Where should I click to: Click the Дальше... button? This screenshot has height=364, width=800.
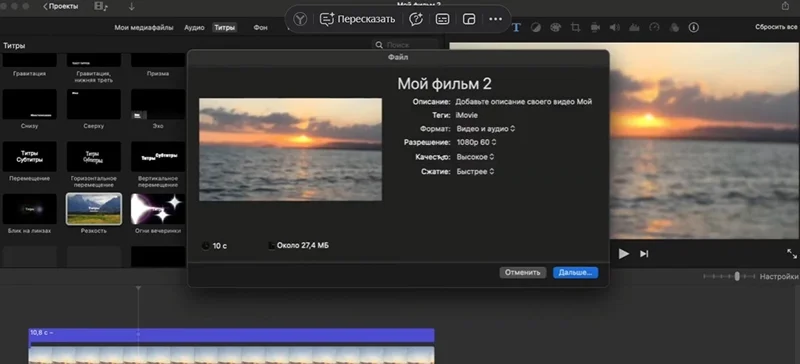coord(576,273)
